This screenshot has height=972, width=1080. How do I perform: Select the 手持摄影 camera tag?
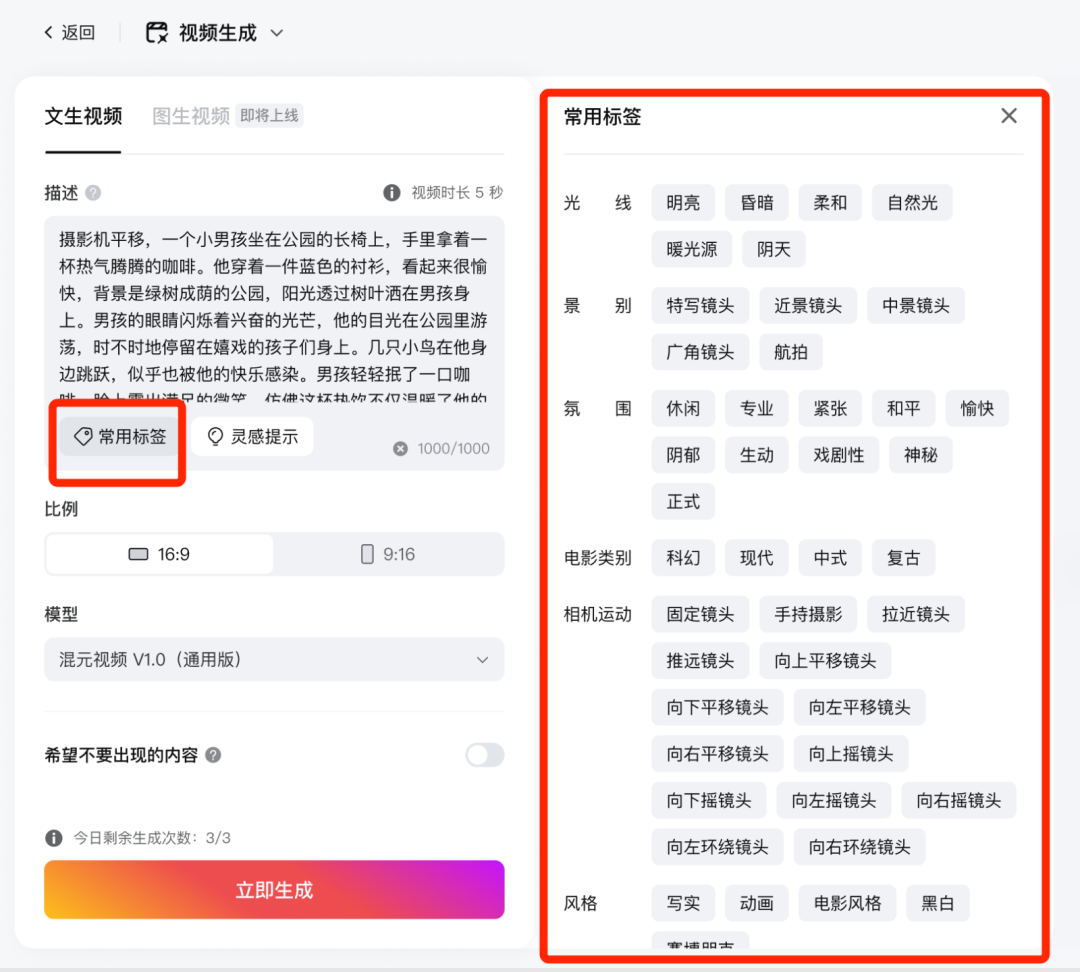pyautogui.click(x=808, y=614)
